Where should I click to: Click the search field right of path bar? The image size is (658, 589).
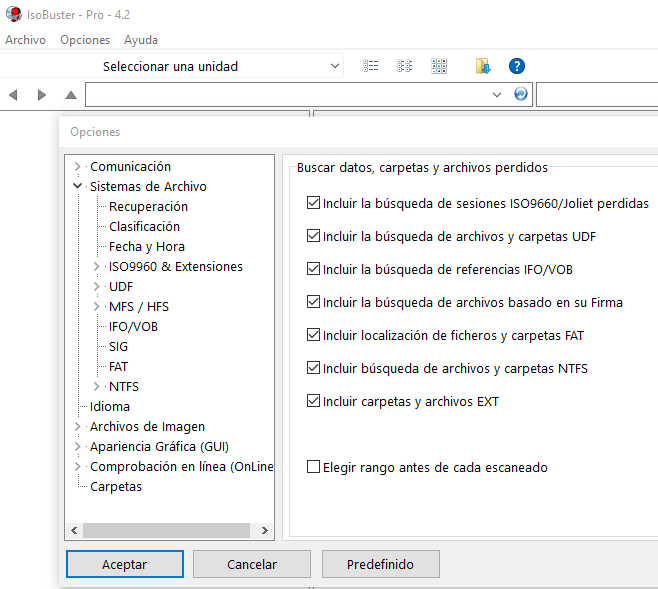597,94
